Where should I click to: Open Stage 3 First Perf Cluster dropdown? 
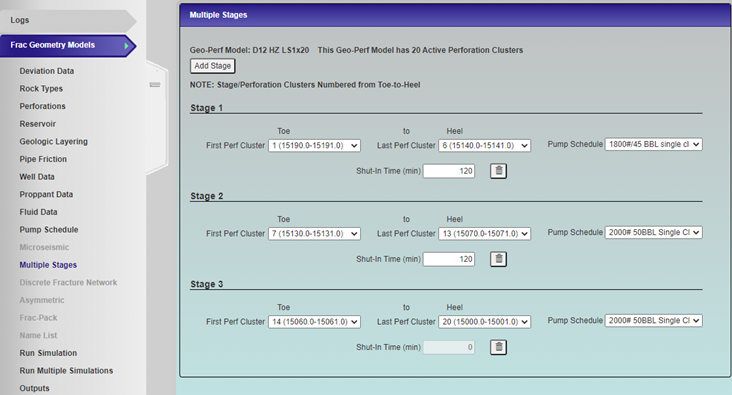click(x=314, y=322)
